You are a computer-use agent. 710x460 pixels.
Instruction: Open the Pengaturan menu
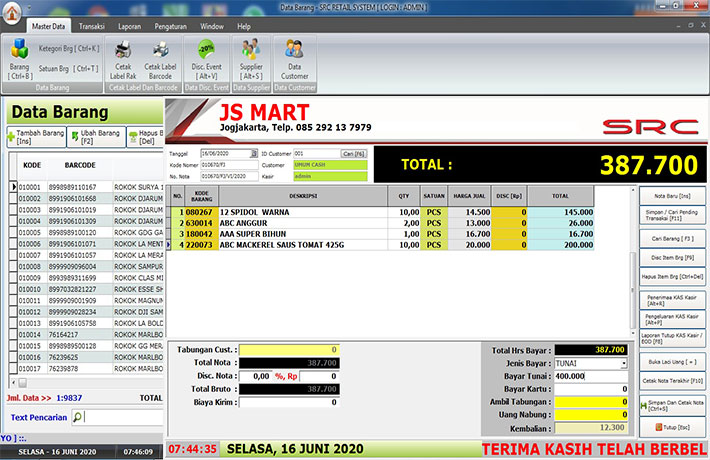tap(170, 26)
